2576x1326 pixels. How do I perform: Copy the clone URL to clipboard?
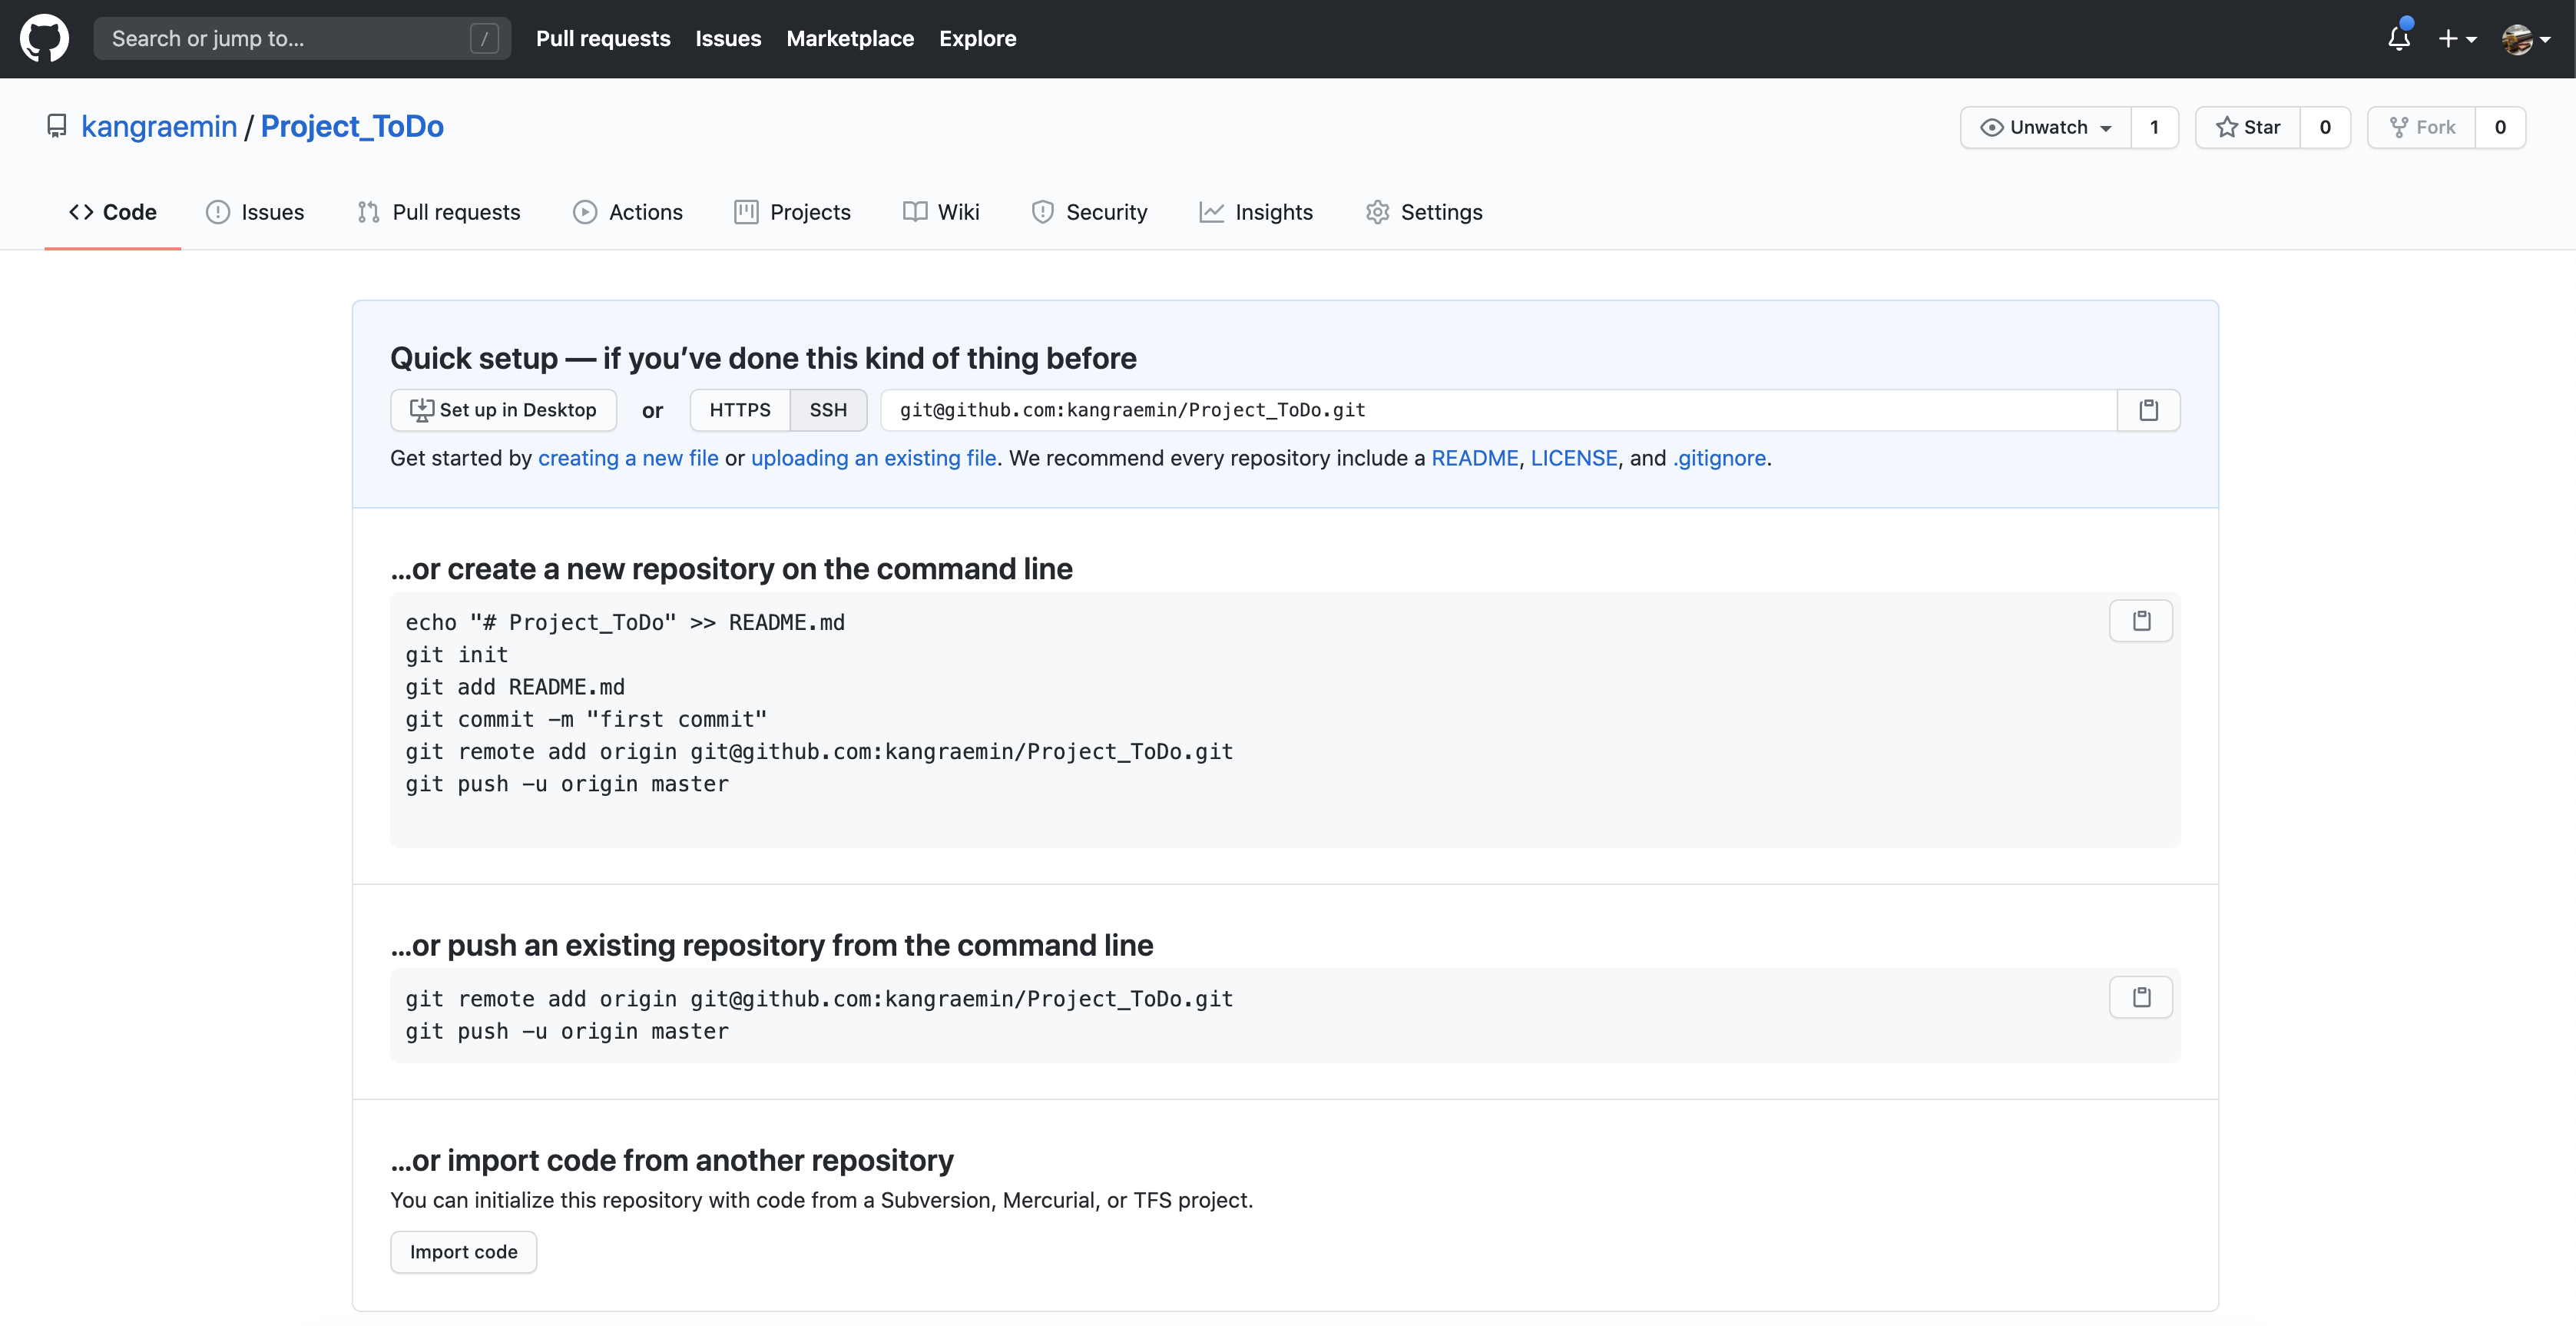pyautogui.click(x=2148, y=410)
